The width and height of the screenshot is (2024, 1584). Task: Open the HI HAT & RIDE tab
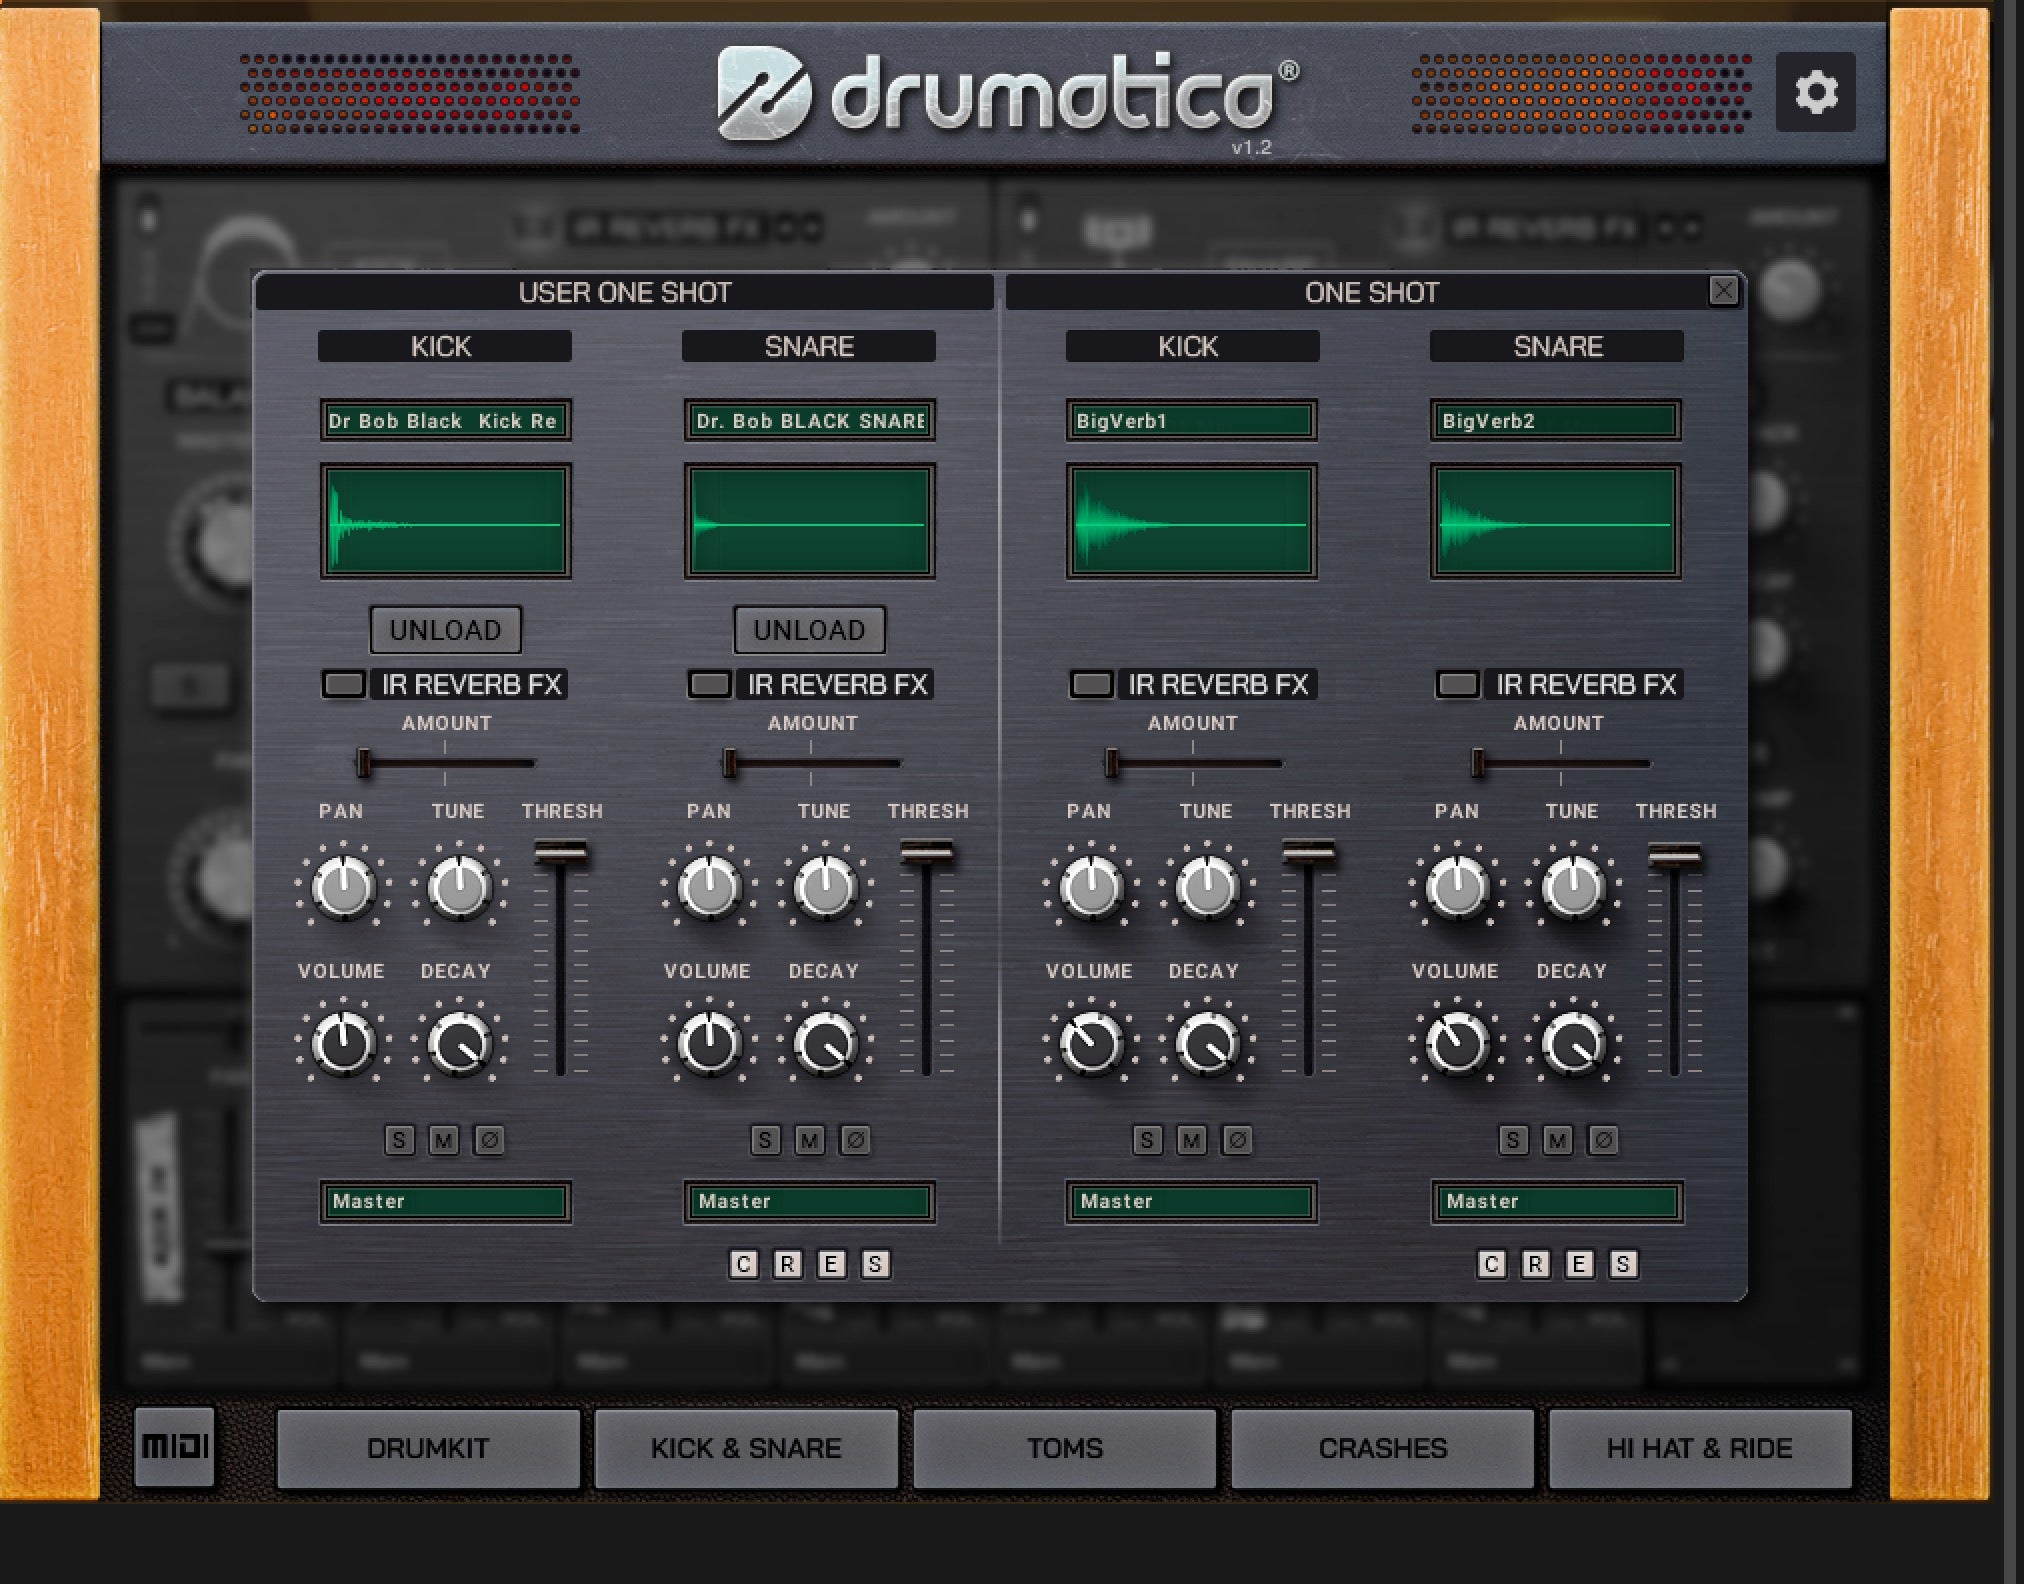[x=1699, y=1448]
